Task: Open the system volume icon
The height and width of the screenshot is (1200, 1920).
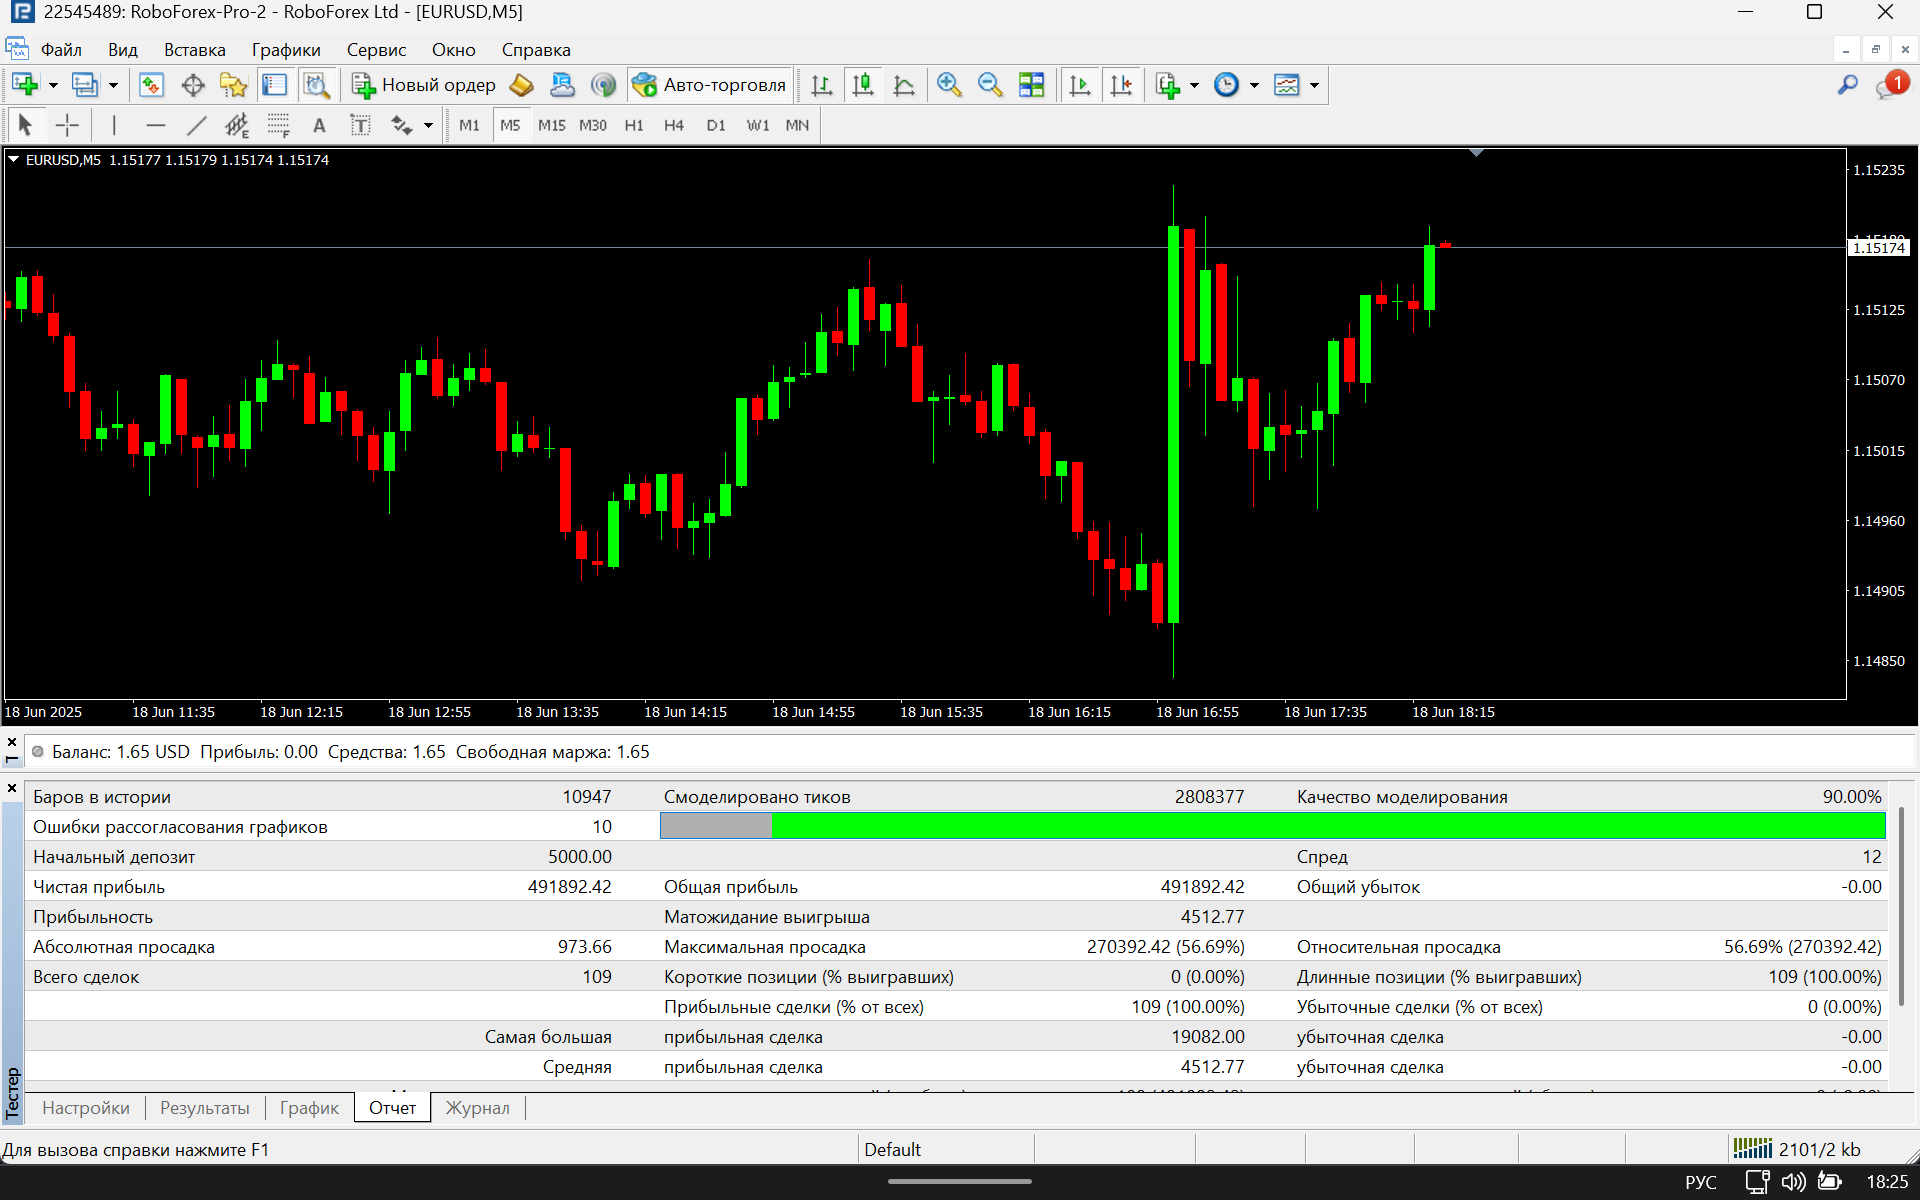Action: coord(1793,1182)
